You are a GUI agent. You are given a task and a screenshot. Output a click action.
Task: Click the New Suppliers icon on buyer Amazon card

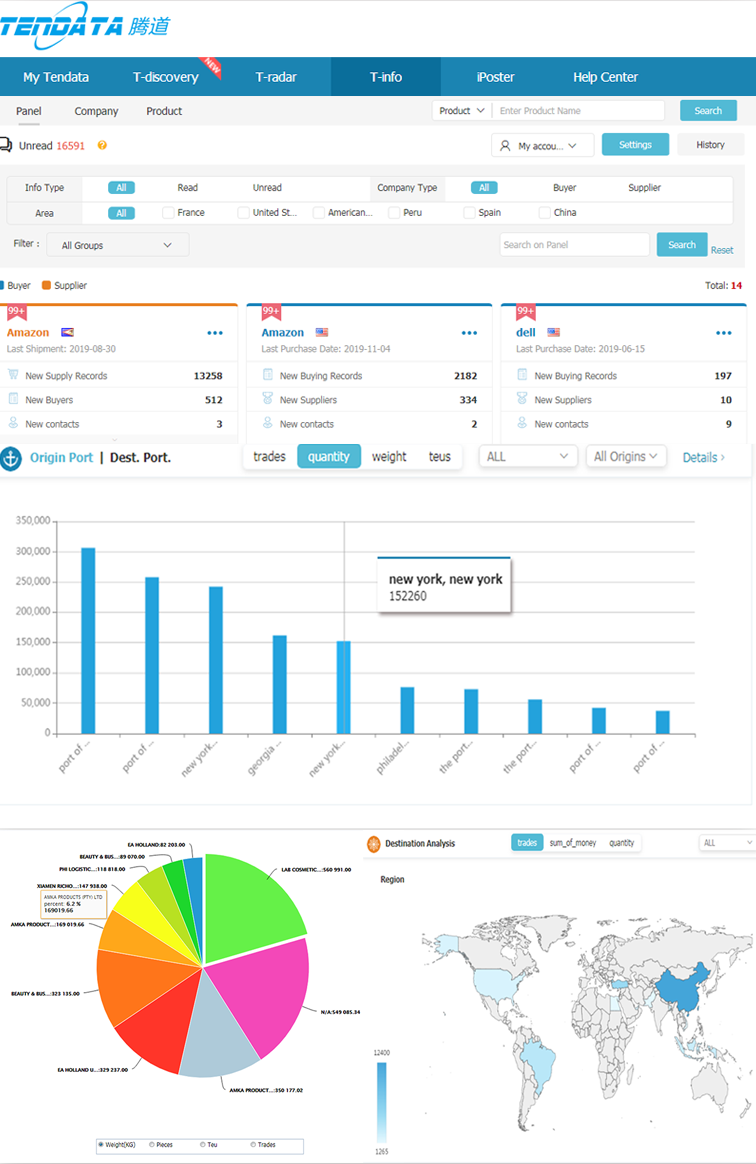(x=267, y=399)
